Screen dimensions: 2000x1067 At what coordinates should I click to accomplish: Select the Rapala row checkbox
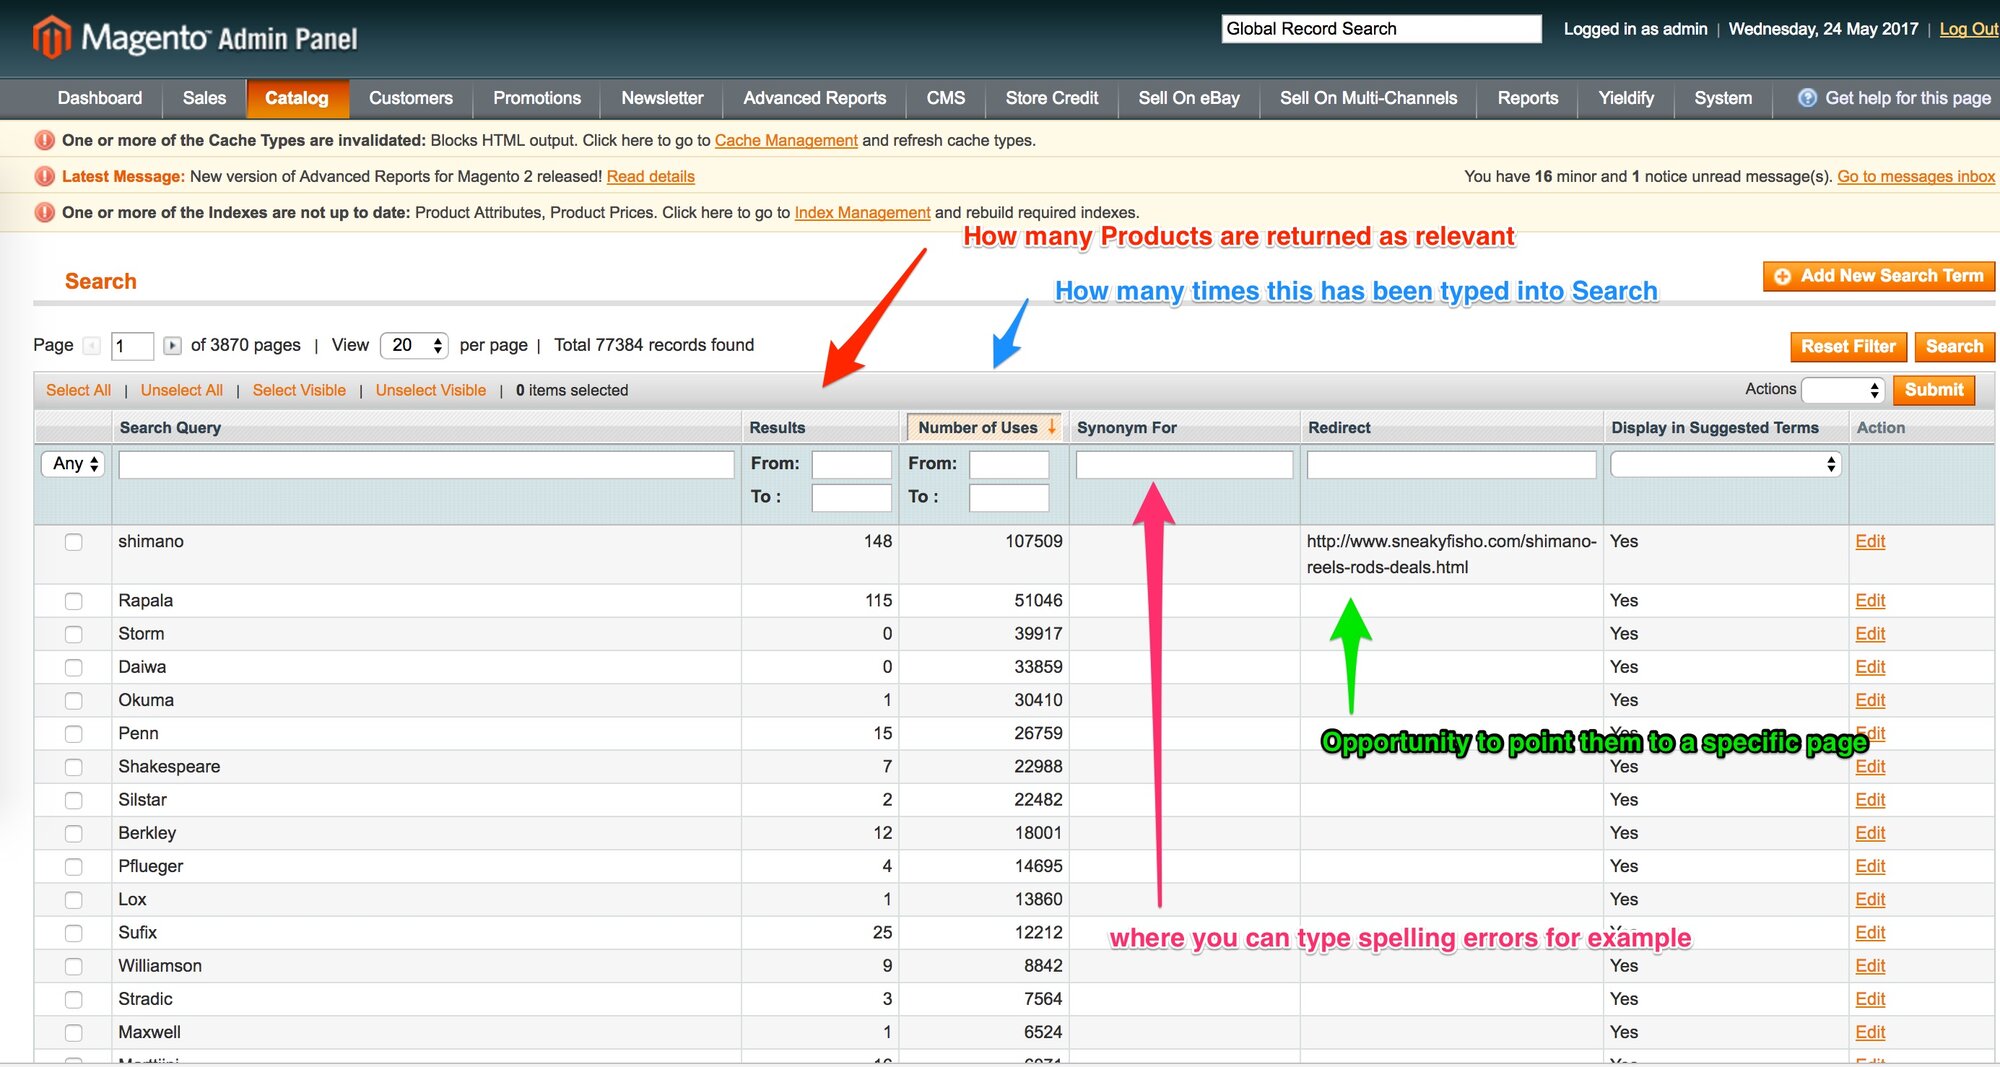[x=73, y=601]
